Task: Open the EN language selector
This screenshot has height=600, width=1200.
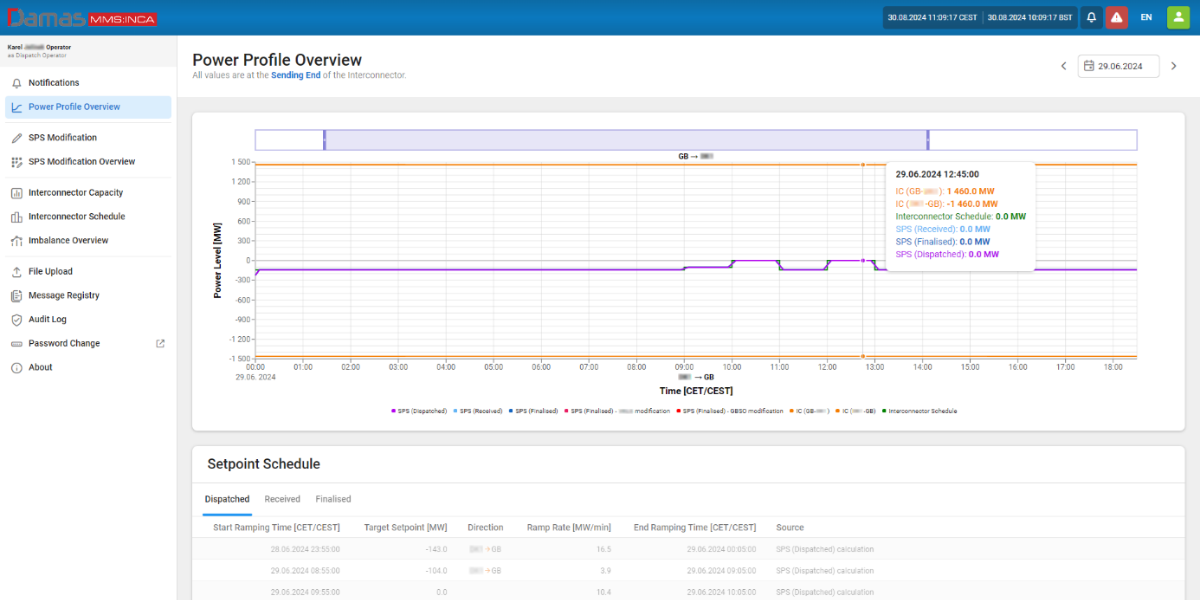Action: (x=1146, y=17)
